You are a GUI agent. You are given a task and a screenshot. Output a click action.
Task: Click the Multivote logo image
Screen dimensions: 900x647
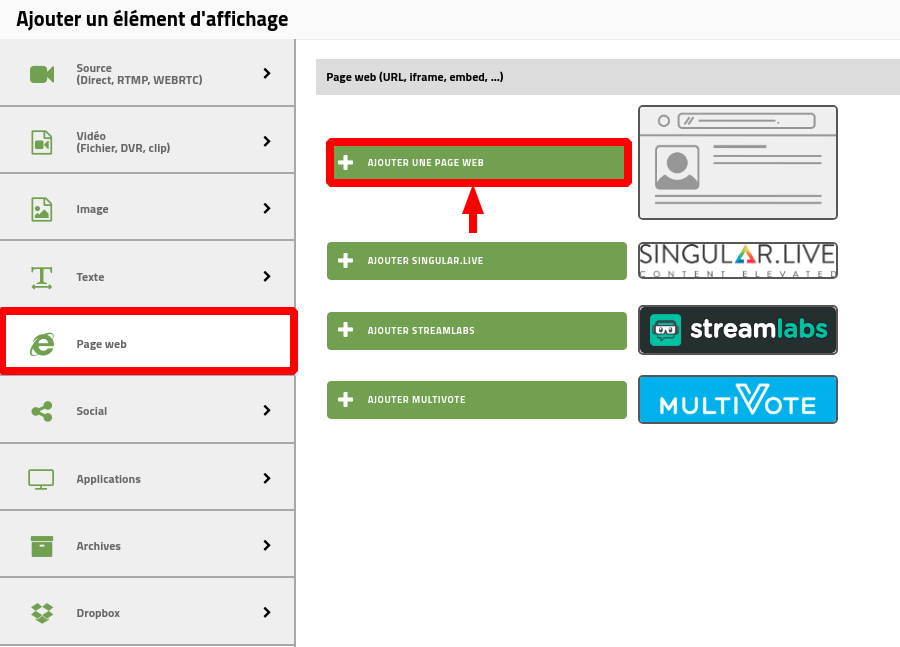pos(738,400)
